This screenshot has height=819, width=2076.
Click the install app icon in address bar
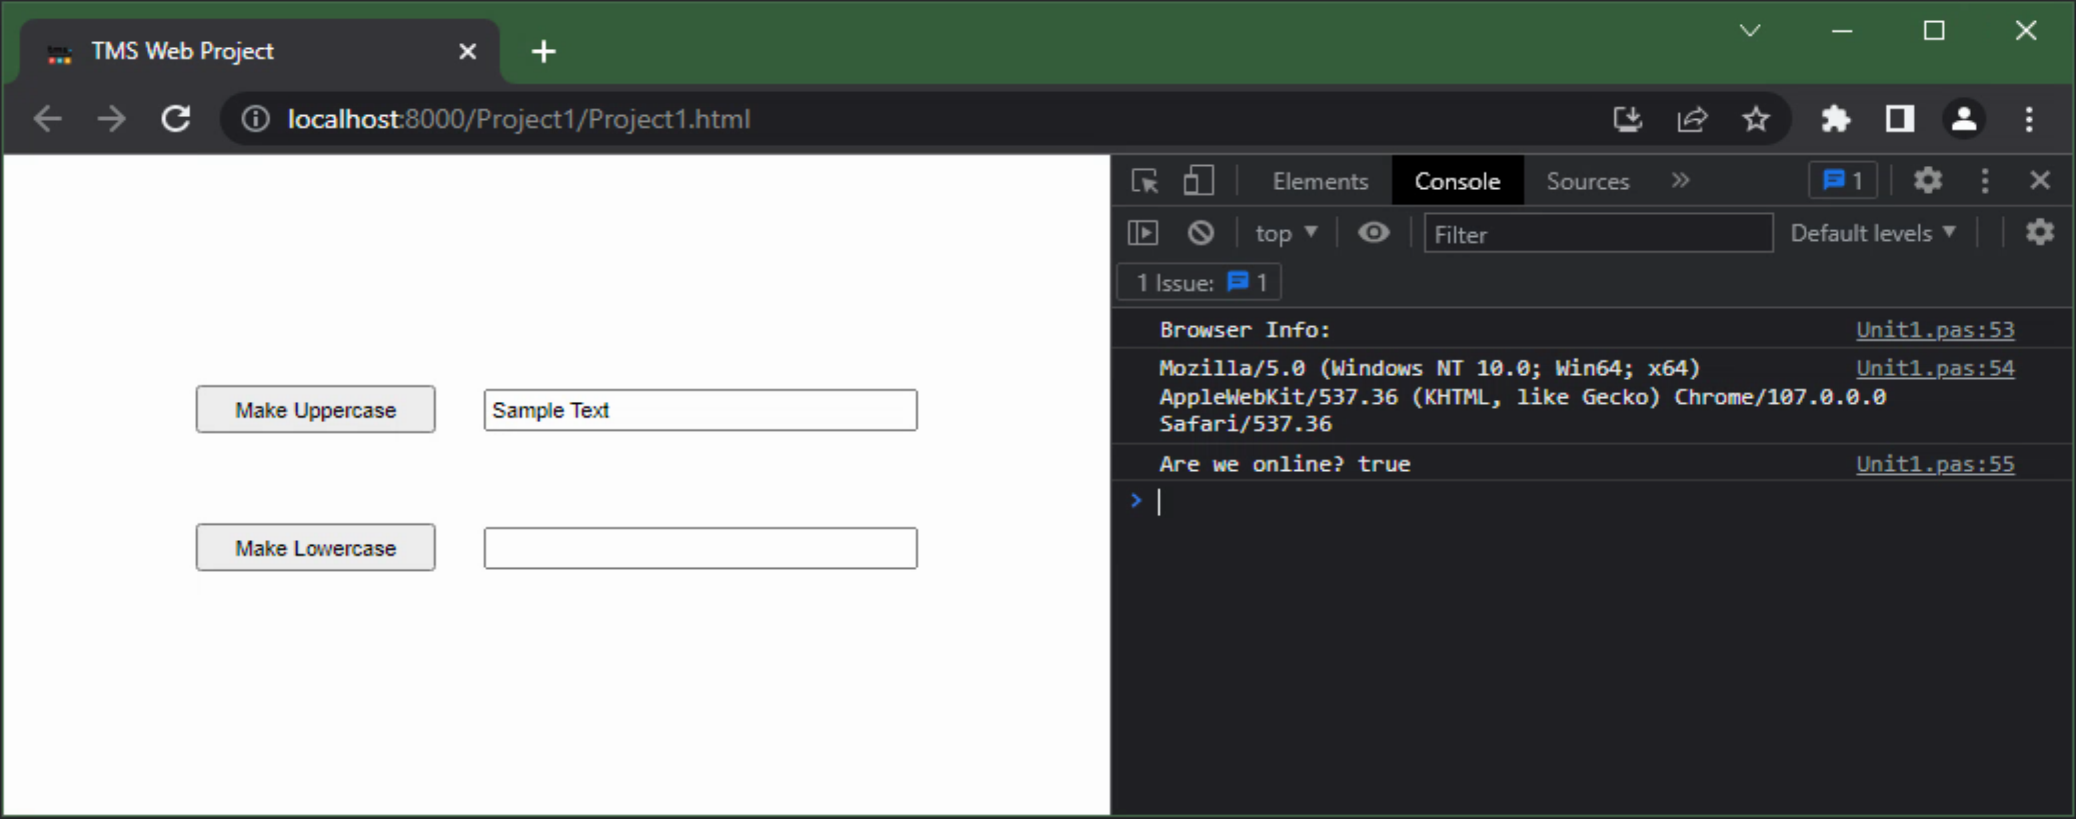click(x=1627, y=119)
